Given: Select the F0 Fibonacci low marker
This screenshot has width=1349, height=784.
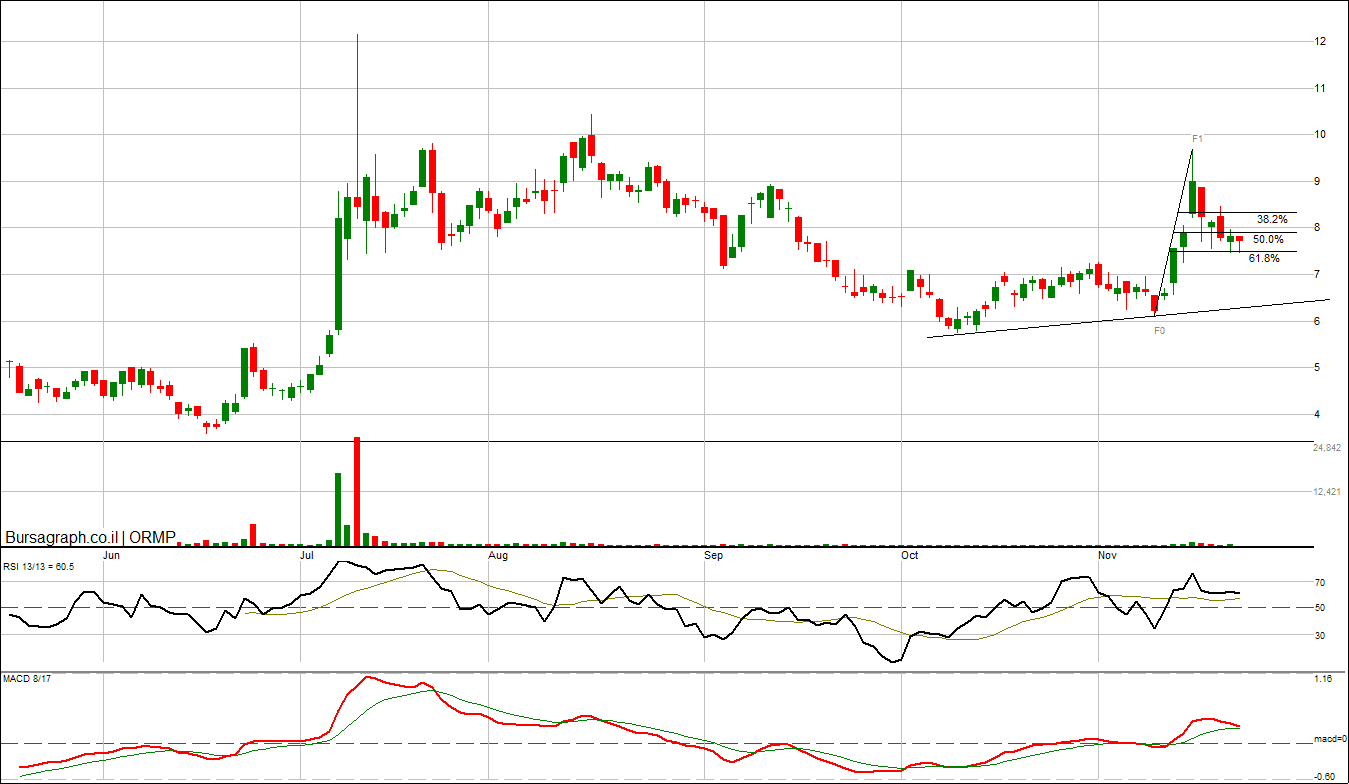Looking at the screenshot, I should [x=1159, y=330].
